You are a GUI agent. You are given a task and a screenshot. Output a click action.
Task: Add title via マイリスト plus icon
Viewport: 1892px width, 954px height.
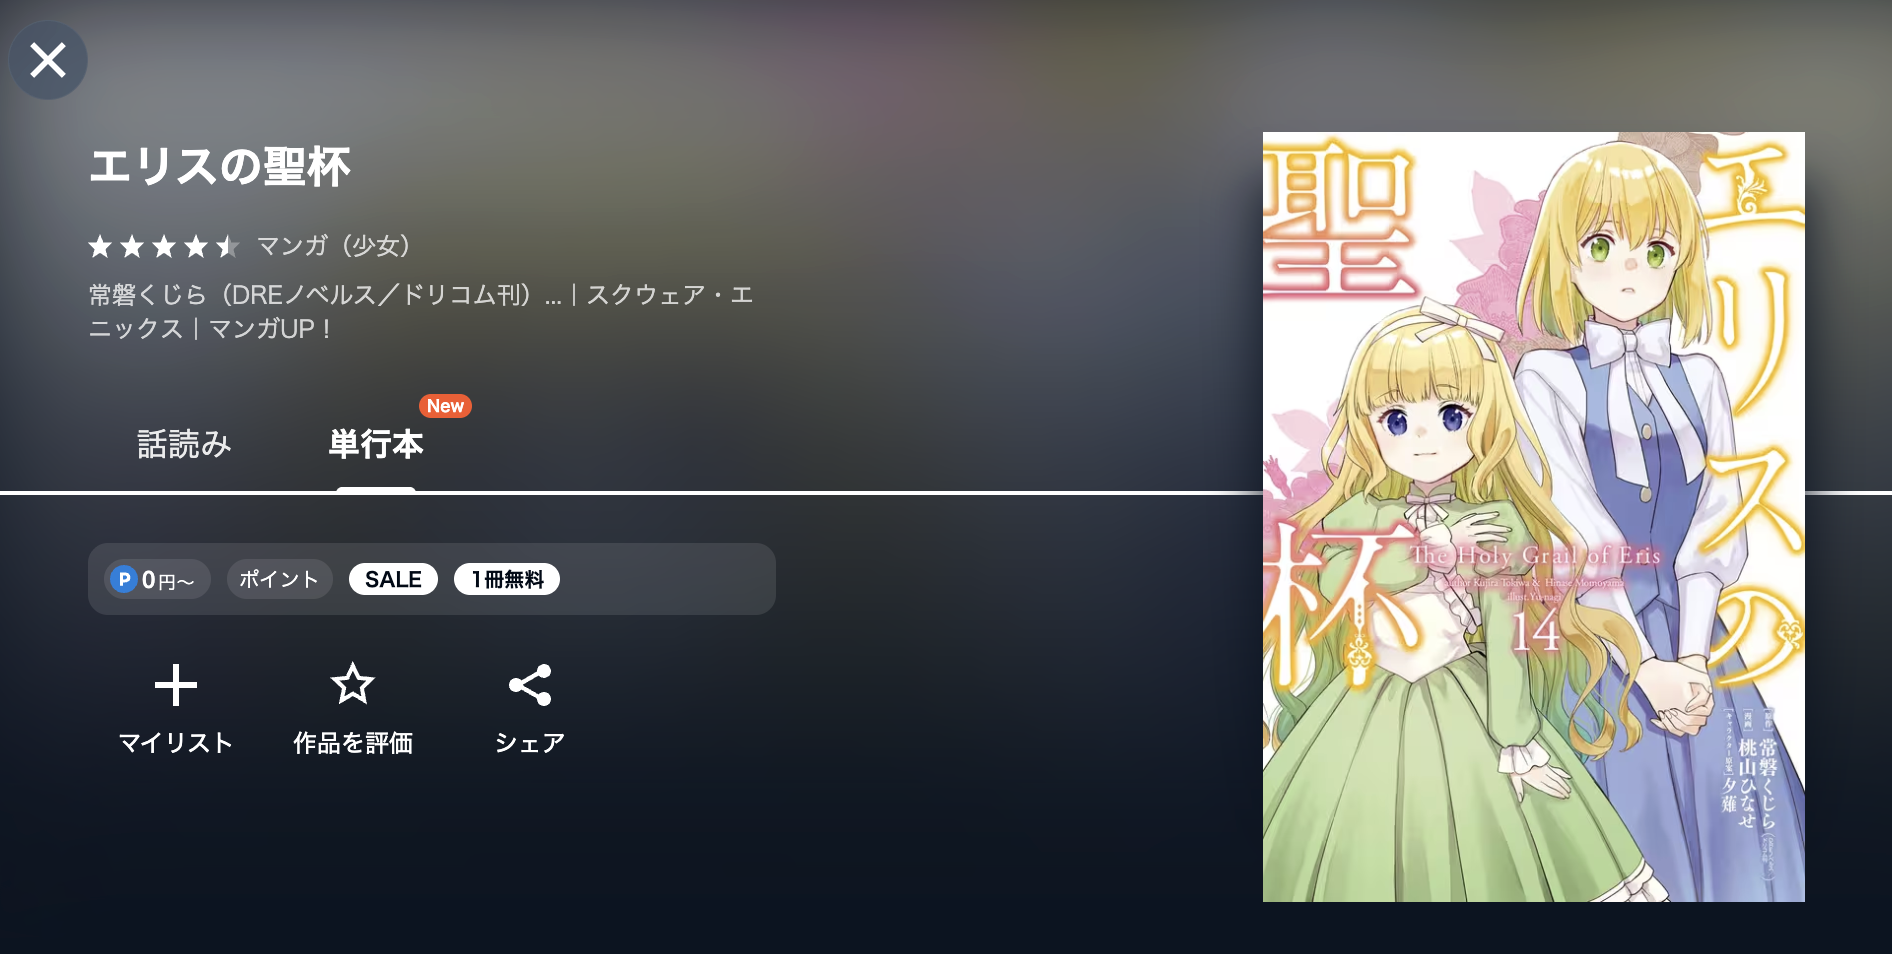click(176, 686)
